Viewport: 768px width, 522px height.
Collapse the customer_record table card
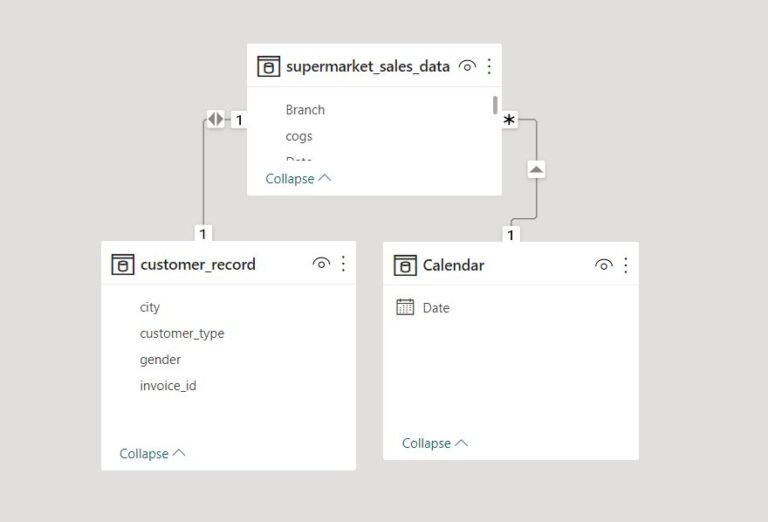click(x=152, y=454)
